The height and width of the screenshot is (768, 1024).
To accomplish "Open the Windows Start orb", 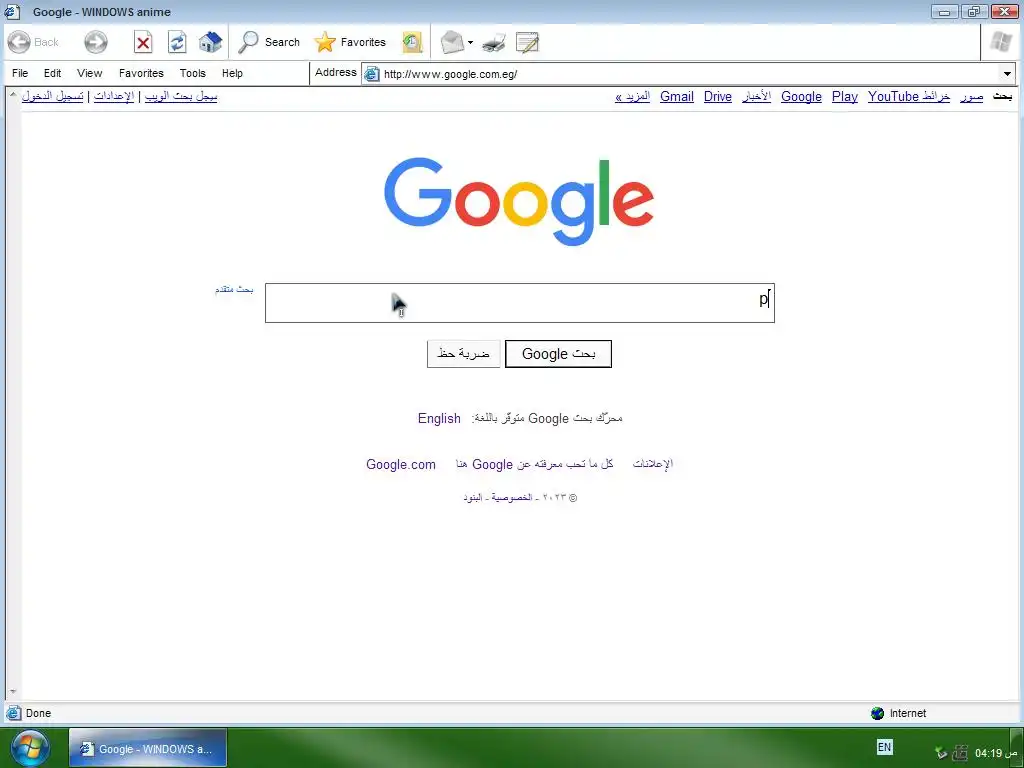I will 29,749.
